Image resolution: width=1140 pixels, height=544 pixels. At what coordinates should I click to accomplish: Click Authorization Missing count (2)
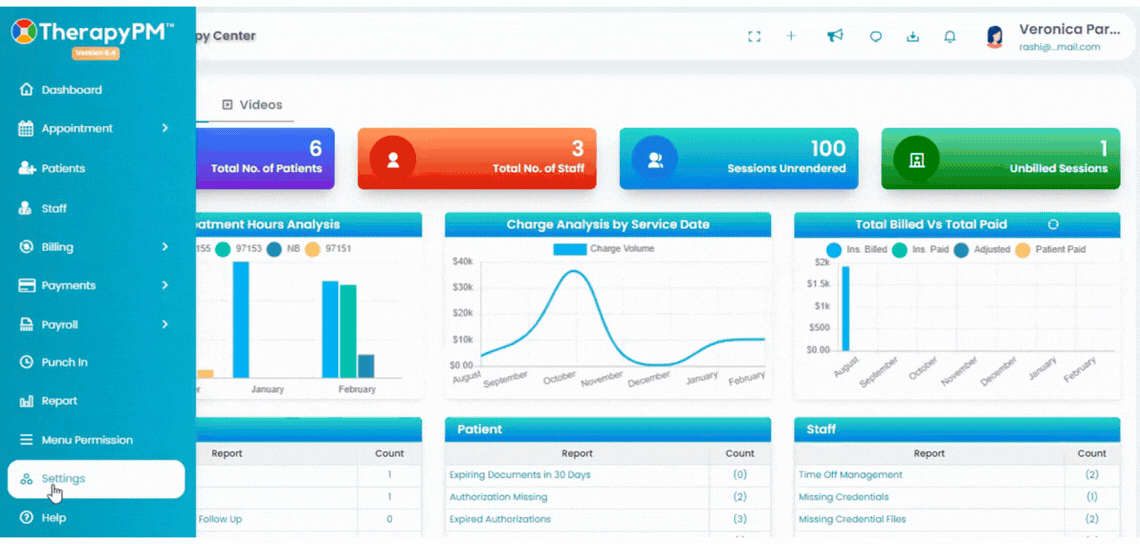[x=739, y=497]
